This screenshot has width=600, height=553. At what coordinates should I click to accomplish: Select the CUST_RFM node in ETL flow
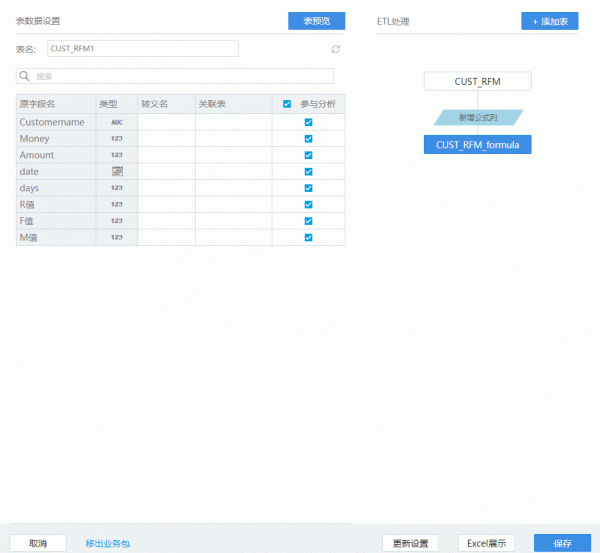[478, 81]
